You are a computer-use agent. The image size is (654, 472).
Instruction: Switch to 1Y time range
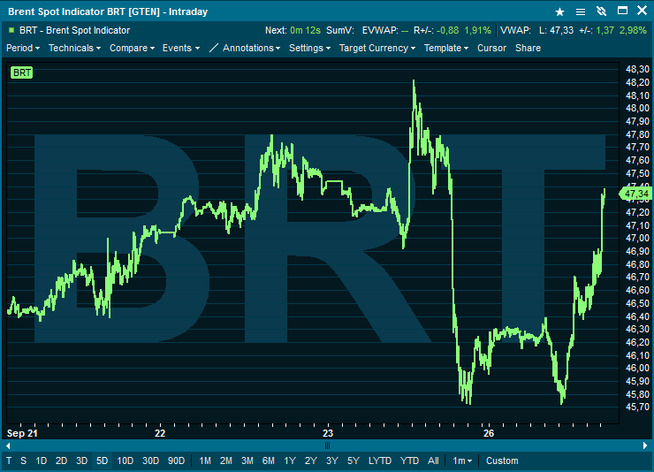pos(290,461)
